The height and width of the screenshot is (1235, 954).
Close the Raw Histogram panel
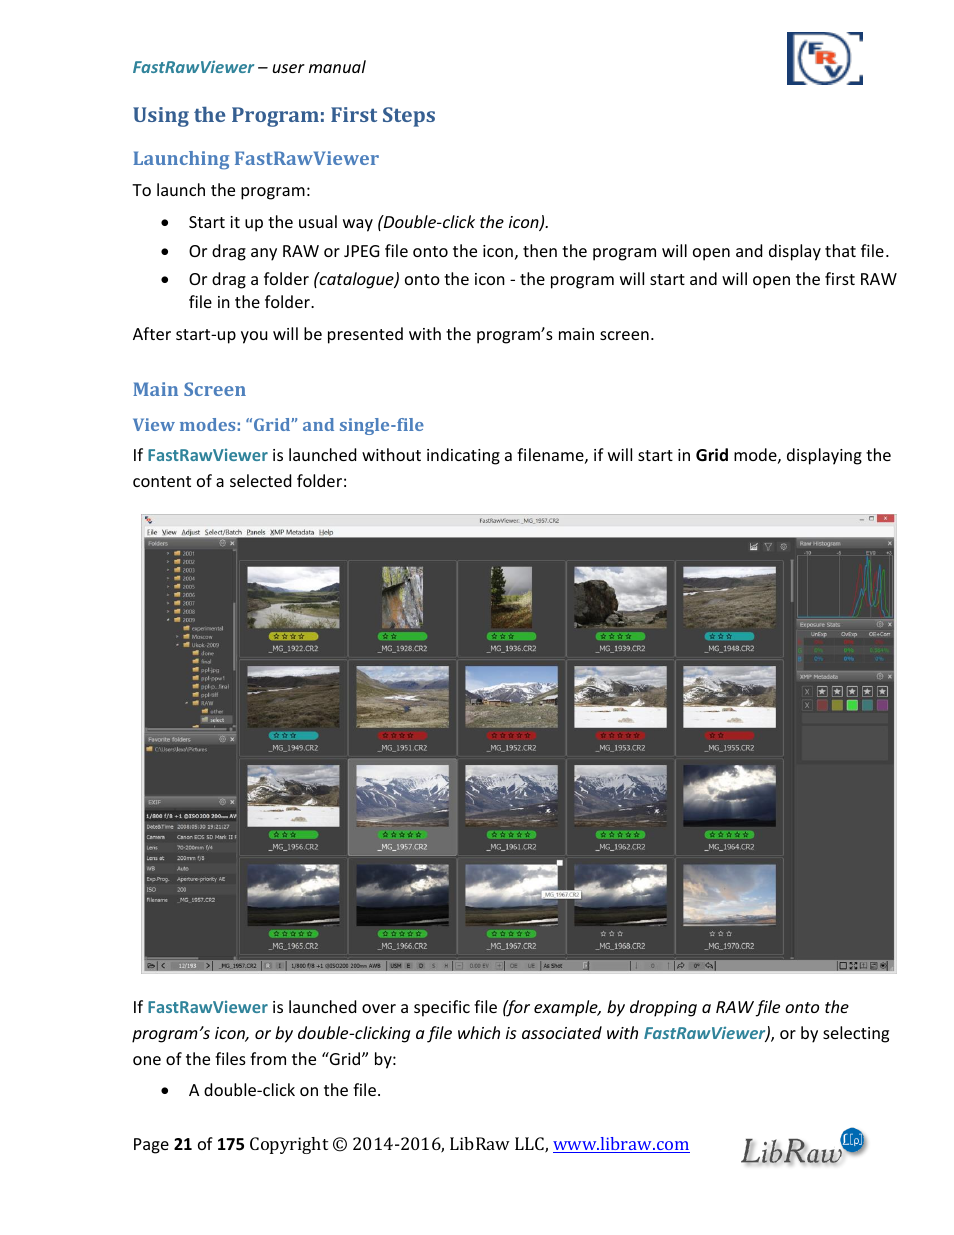coord(890,543)
